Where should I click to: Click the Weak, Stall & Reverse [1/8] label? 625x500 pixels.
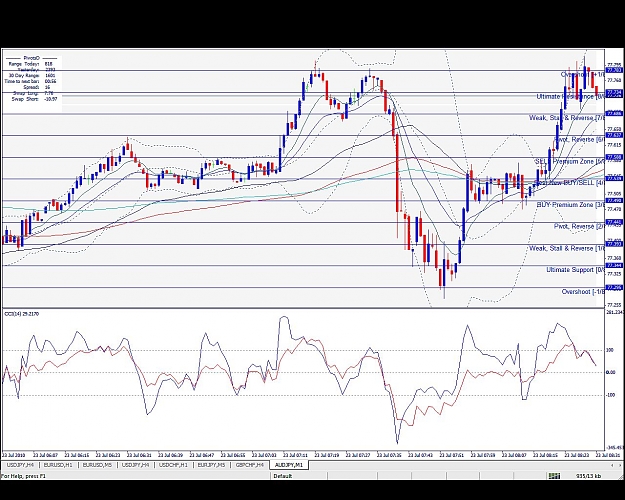click(x=567, y=248)
